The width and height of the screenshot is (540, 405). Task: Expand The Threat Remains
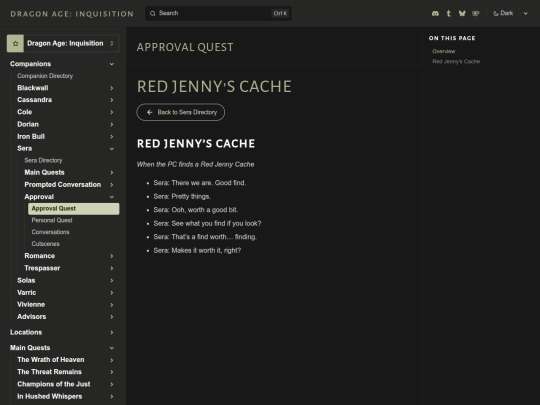click(112, 372)
